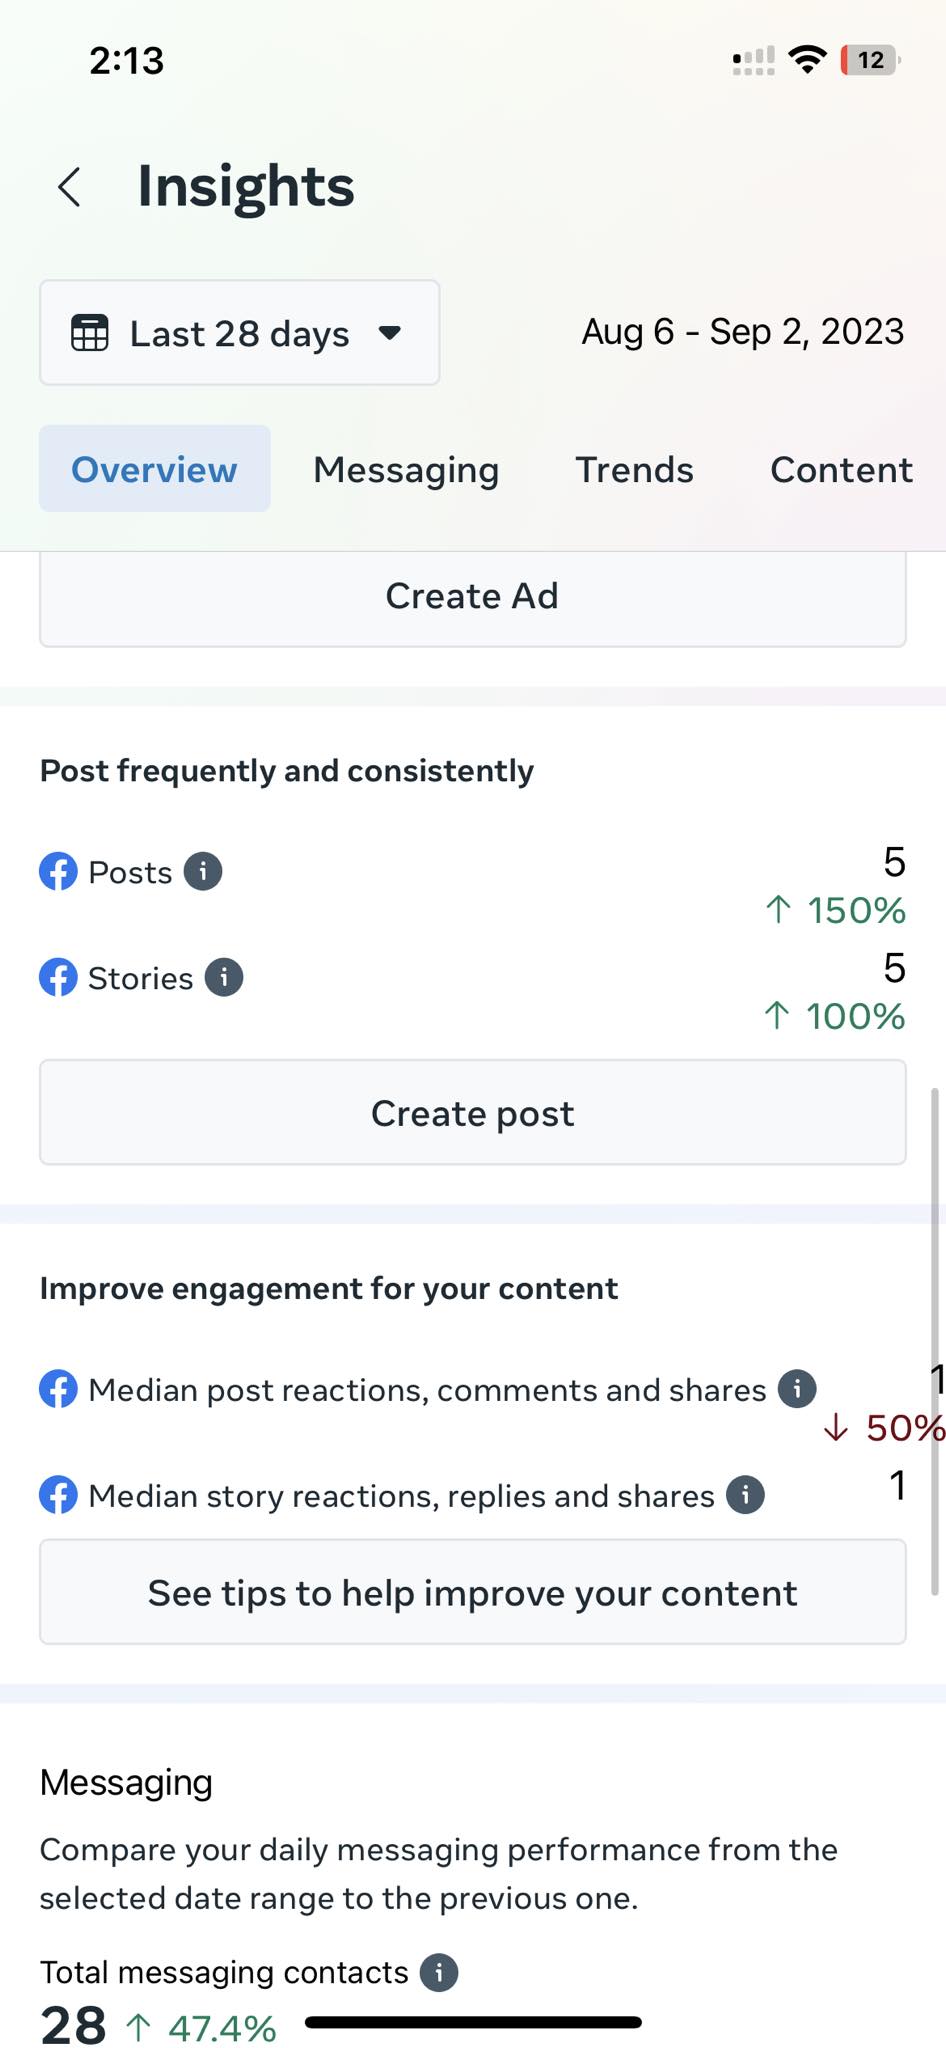Tap info icon for median post reactions
The image size is (946, 2048).
(x=797, y=1389)
